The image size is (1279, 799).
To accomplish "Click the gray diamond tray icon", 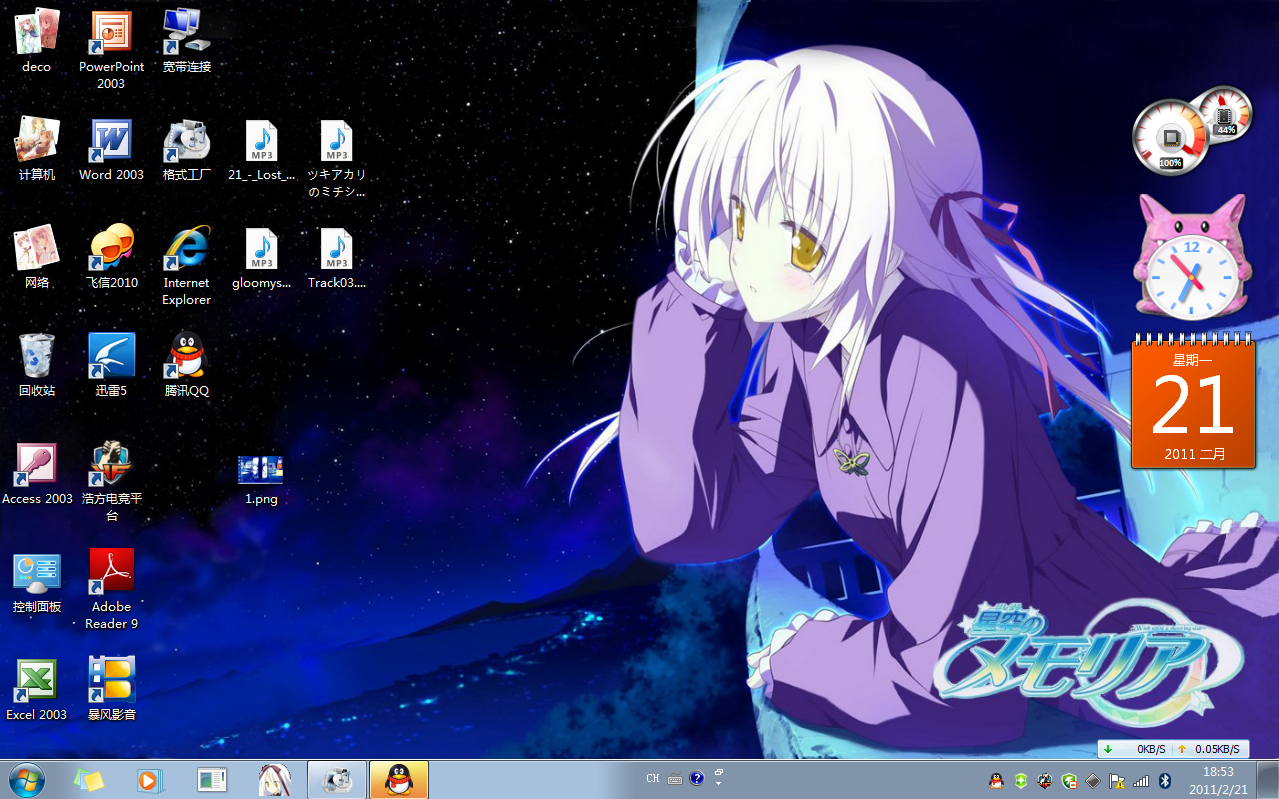I will pos(1093,780).
